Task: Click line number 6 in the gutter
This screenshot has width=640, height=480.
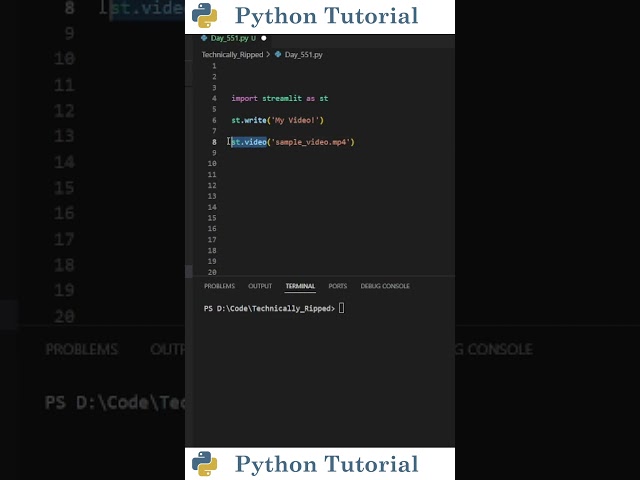Action: (x=214, y=120)
